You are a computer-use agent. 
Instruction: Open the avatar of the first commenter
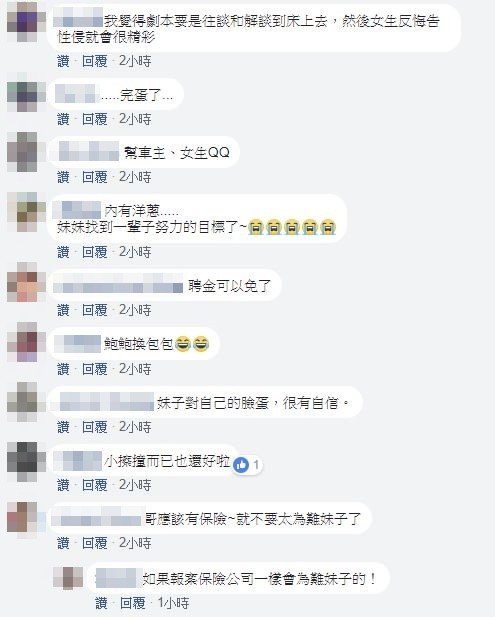(22, 22)
